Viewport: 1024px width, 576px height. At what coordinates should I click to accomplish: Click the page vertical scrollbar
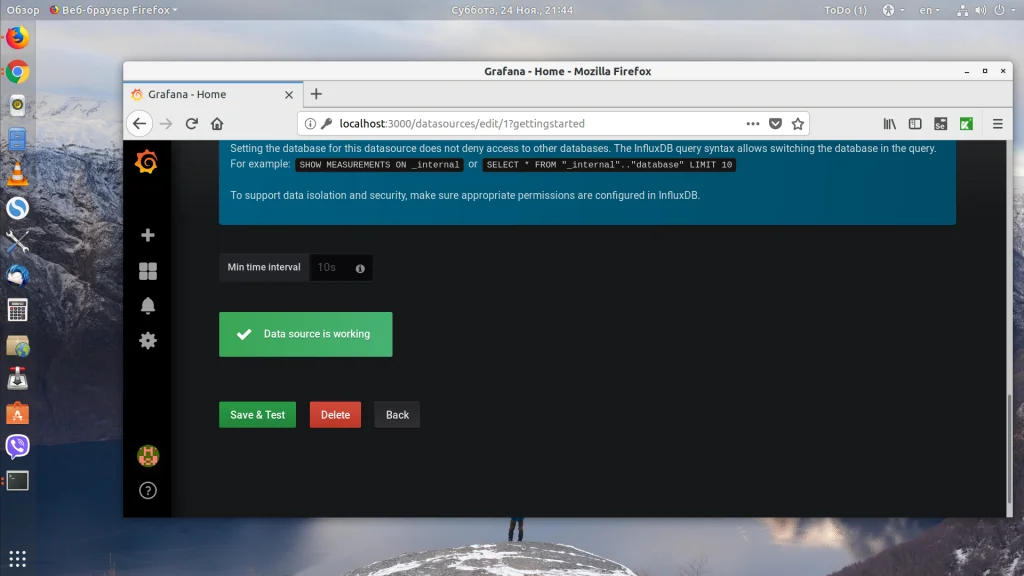pyautogui.click(x=1009, y=447)
